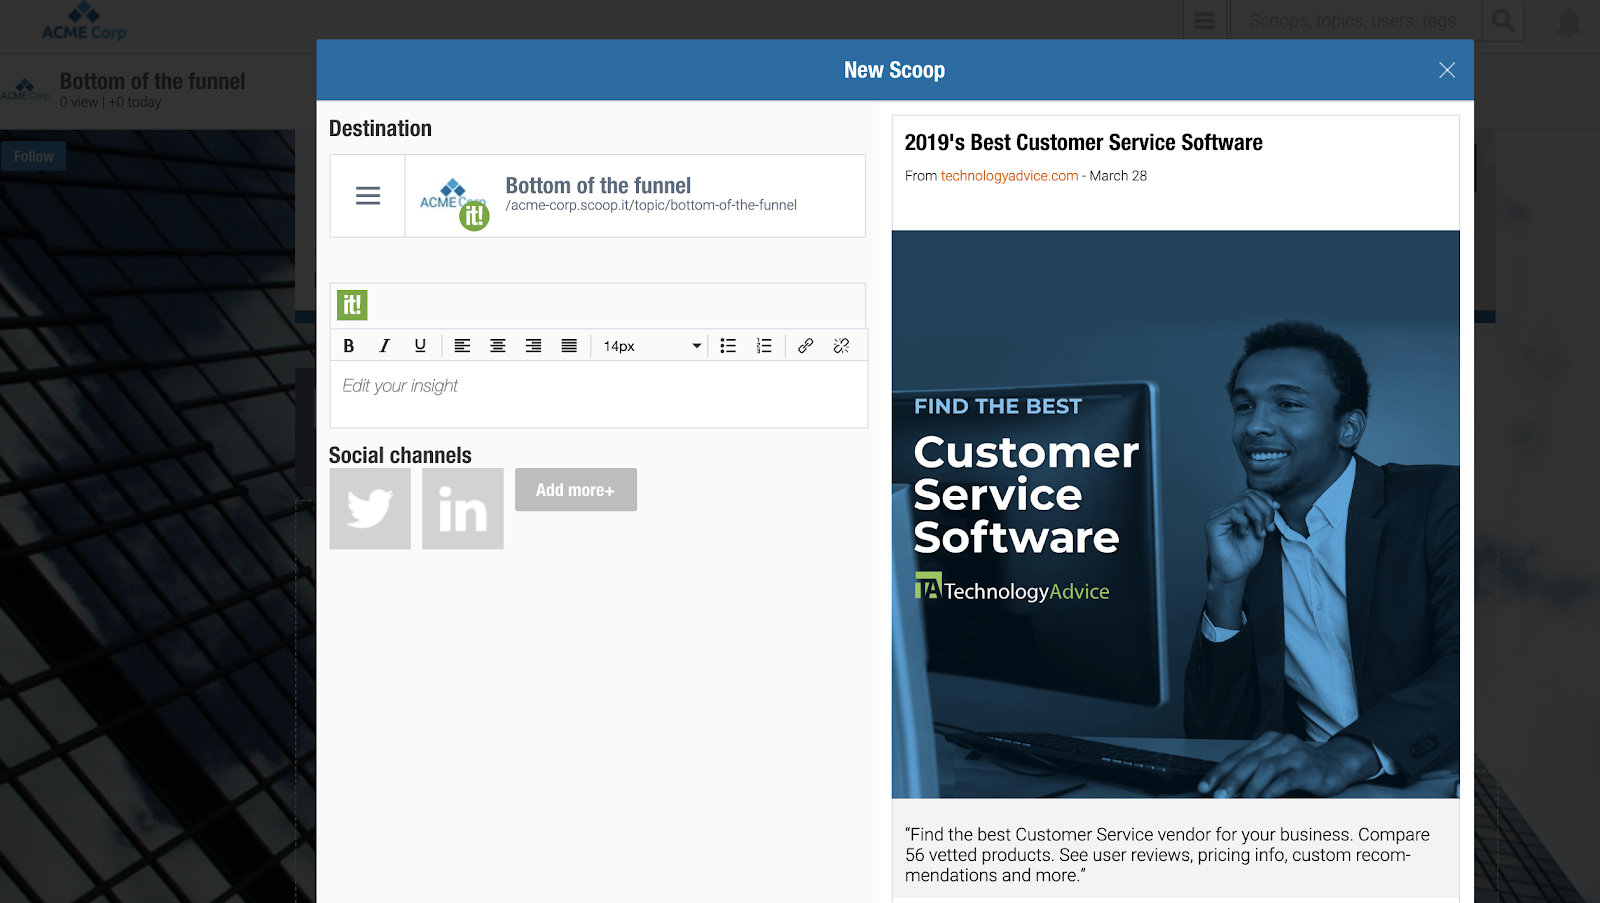Viewport: 1600px width, 903px height.
Task: Justify the insight text
Action: 569,346
